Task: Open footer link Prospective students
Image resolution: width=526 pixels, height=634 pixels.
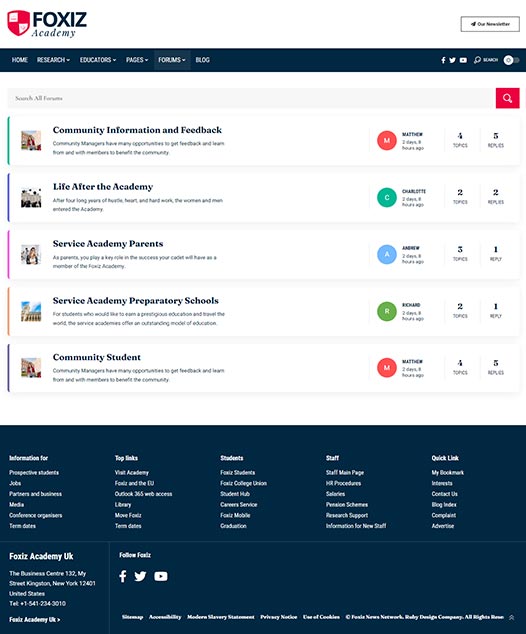Action: pos(34,473)
